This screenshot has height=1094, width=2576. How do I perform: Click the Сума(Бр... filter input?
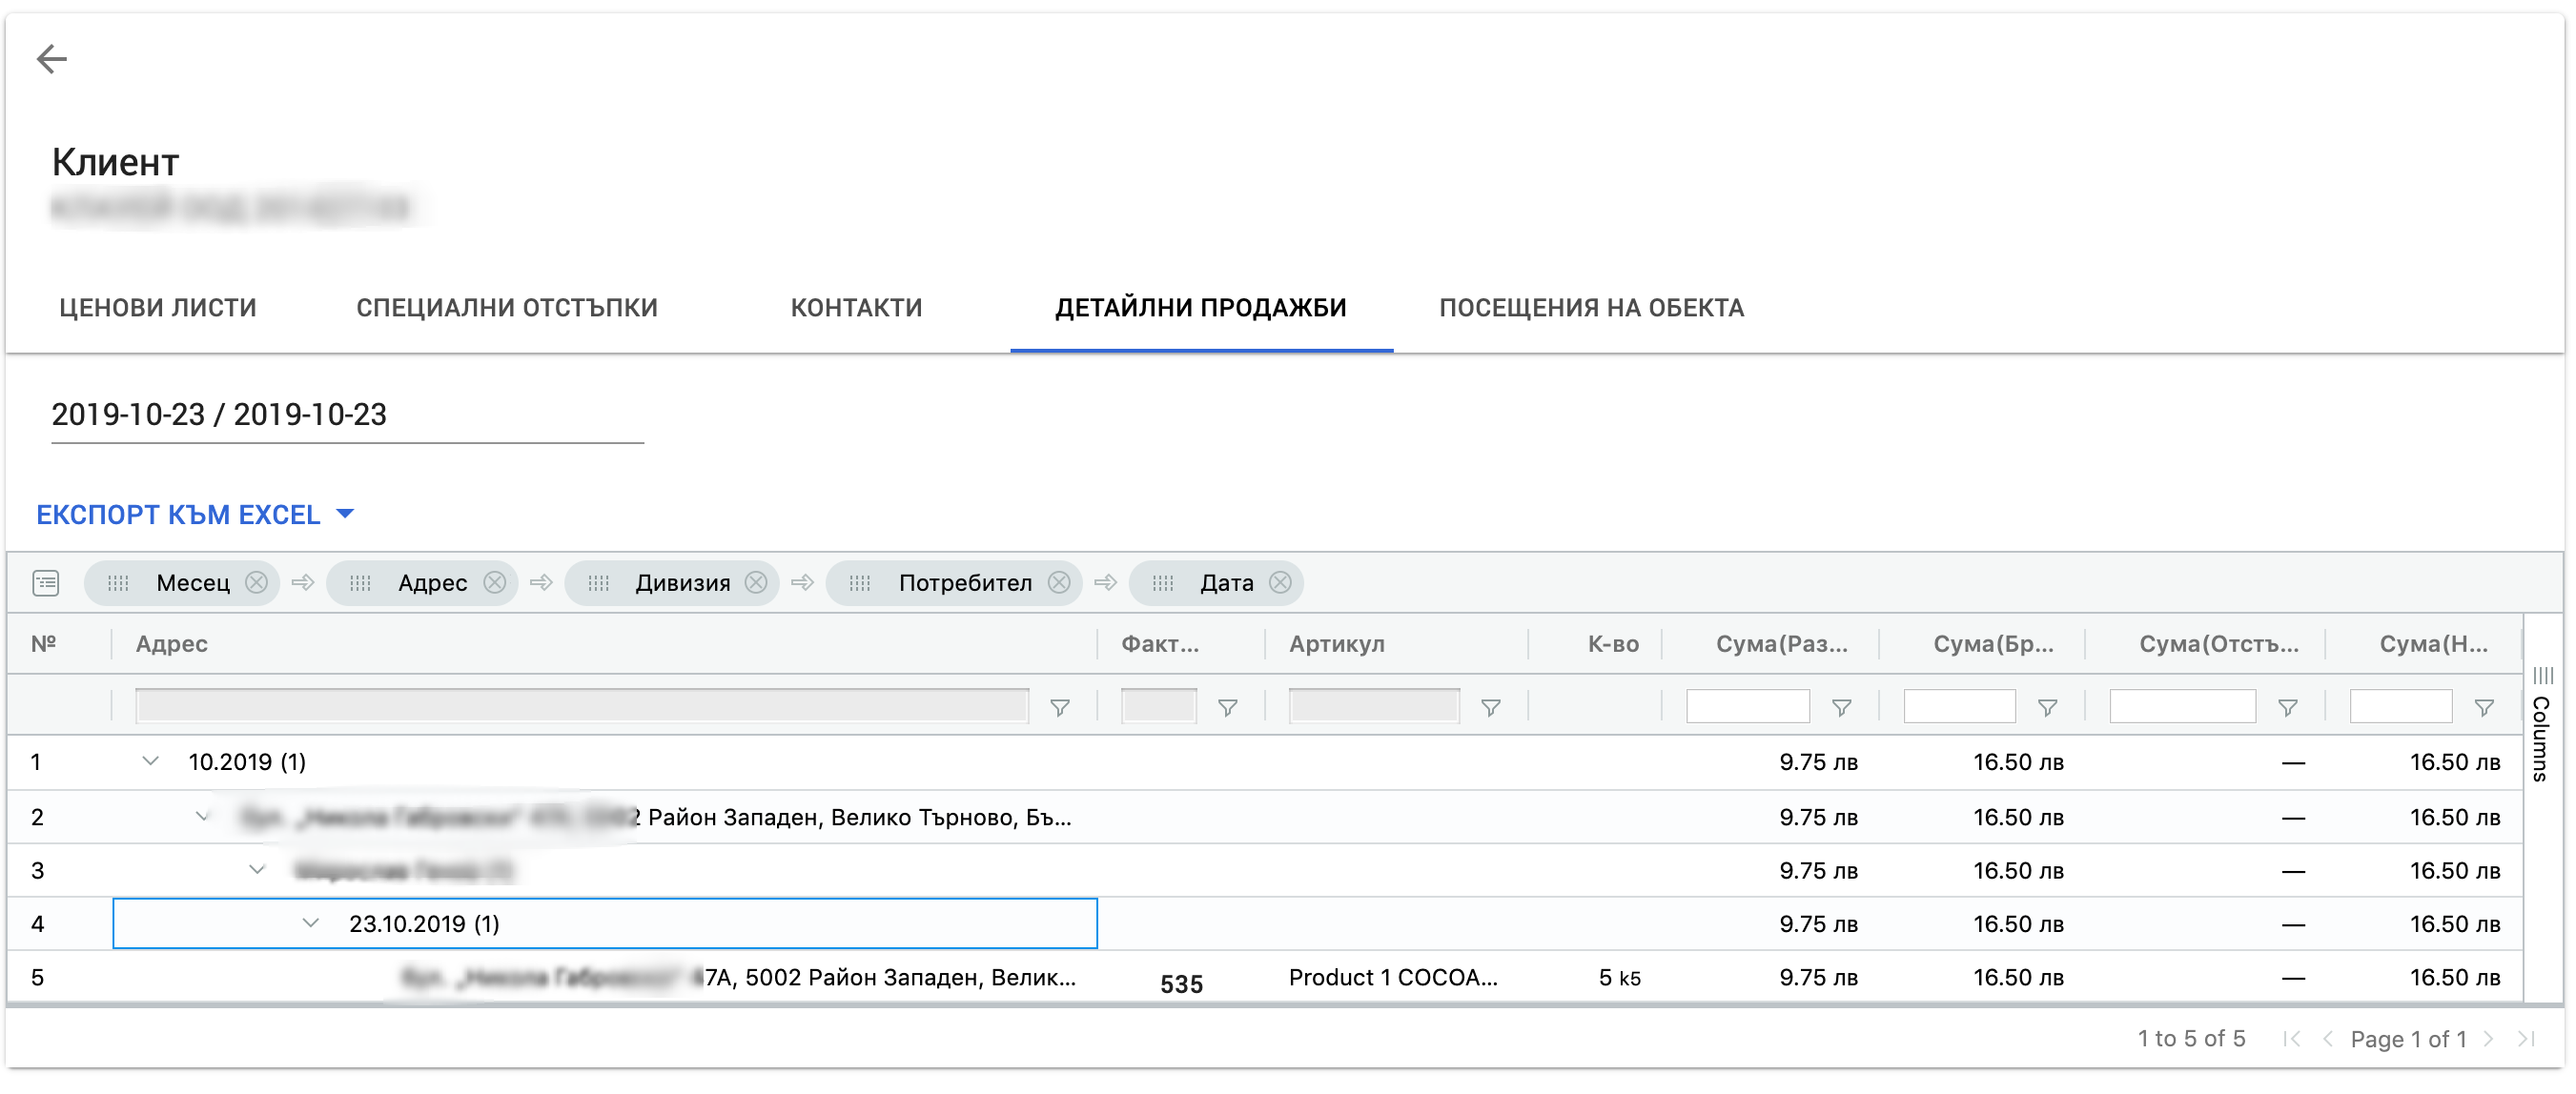pyautogui.click(x=1960, y=706)
